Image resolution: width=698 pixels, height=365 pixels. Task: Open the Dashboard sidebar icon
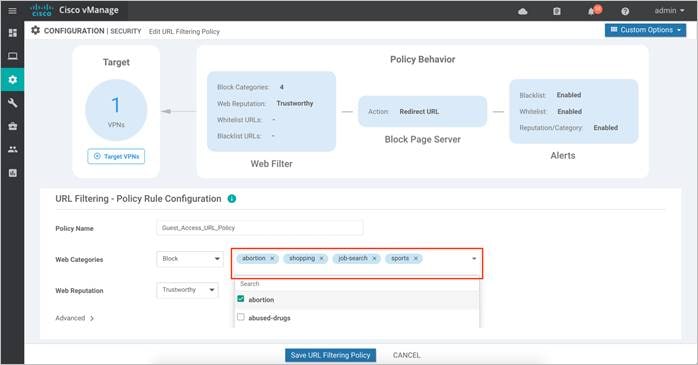12,33
